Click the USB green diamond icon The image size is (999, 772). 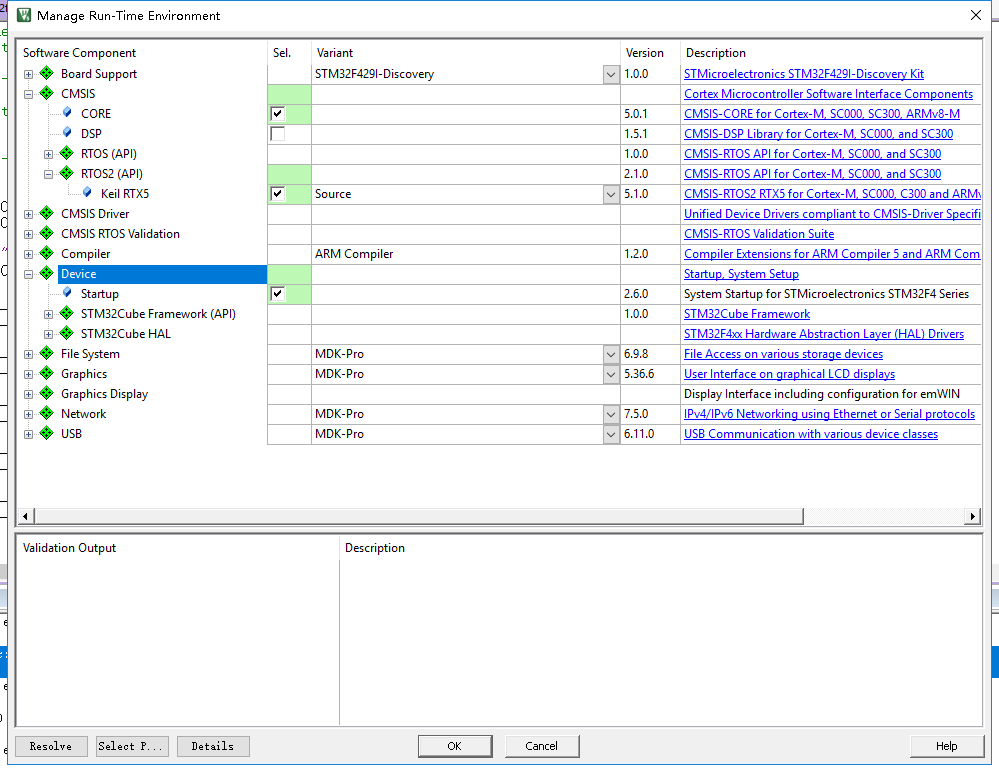click(47, 433)
